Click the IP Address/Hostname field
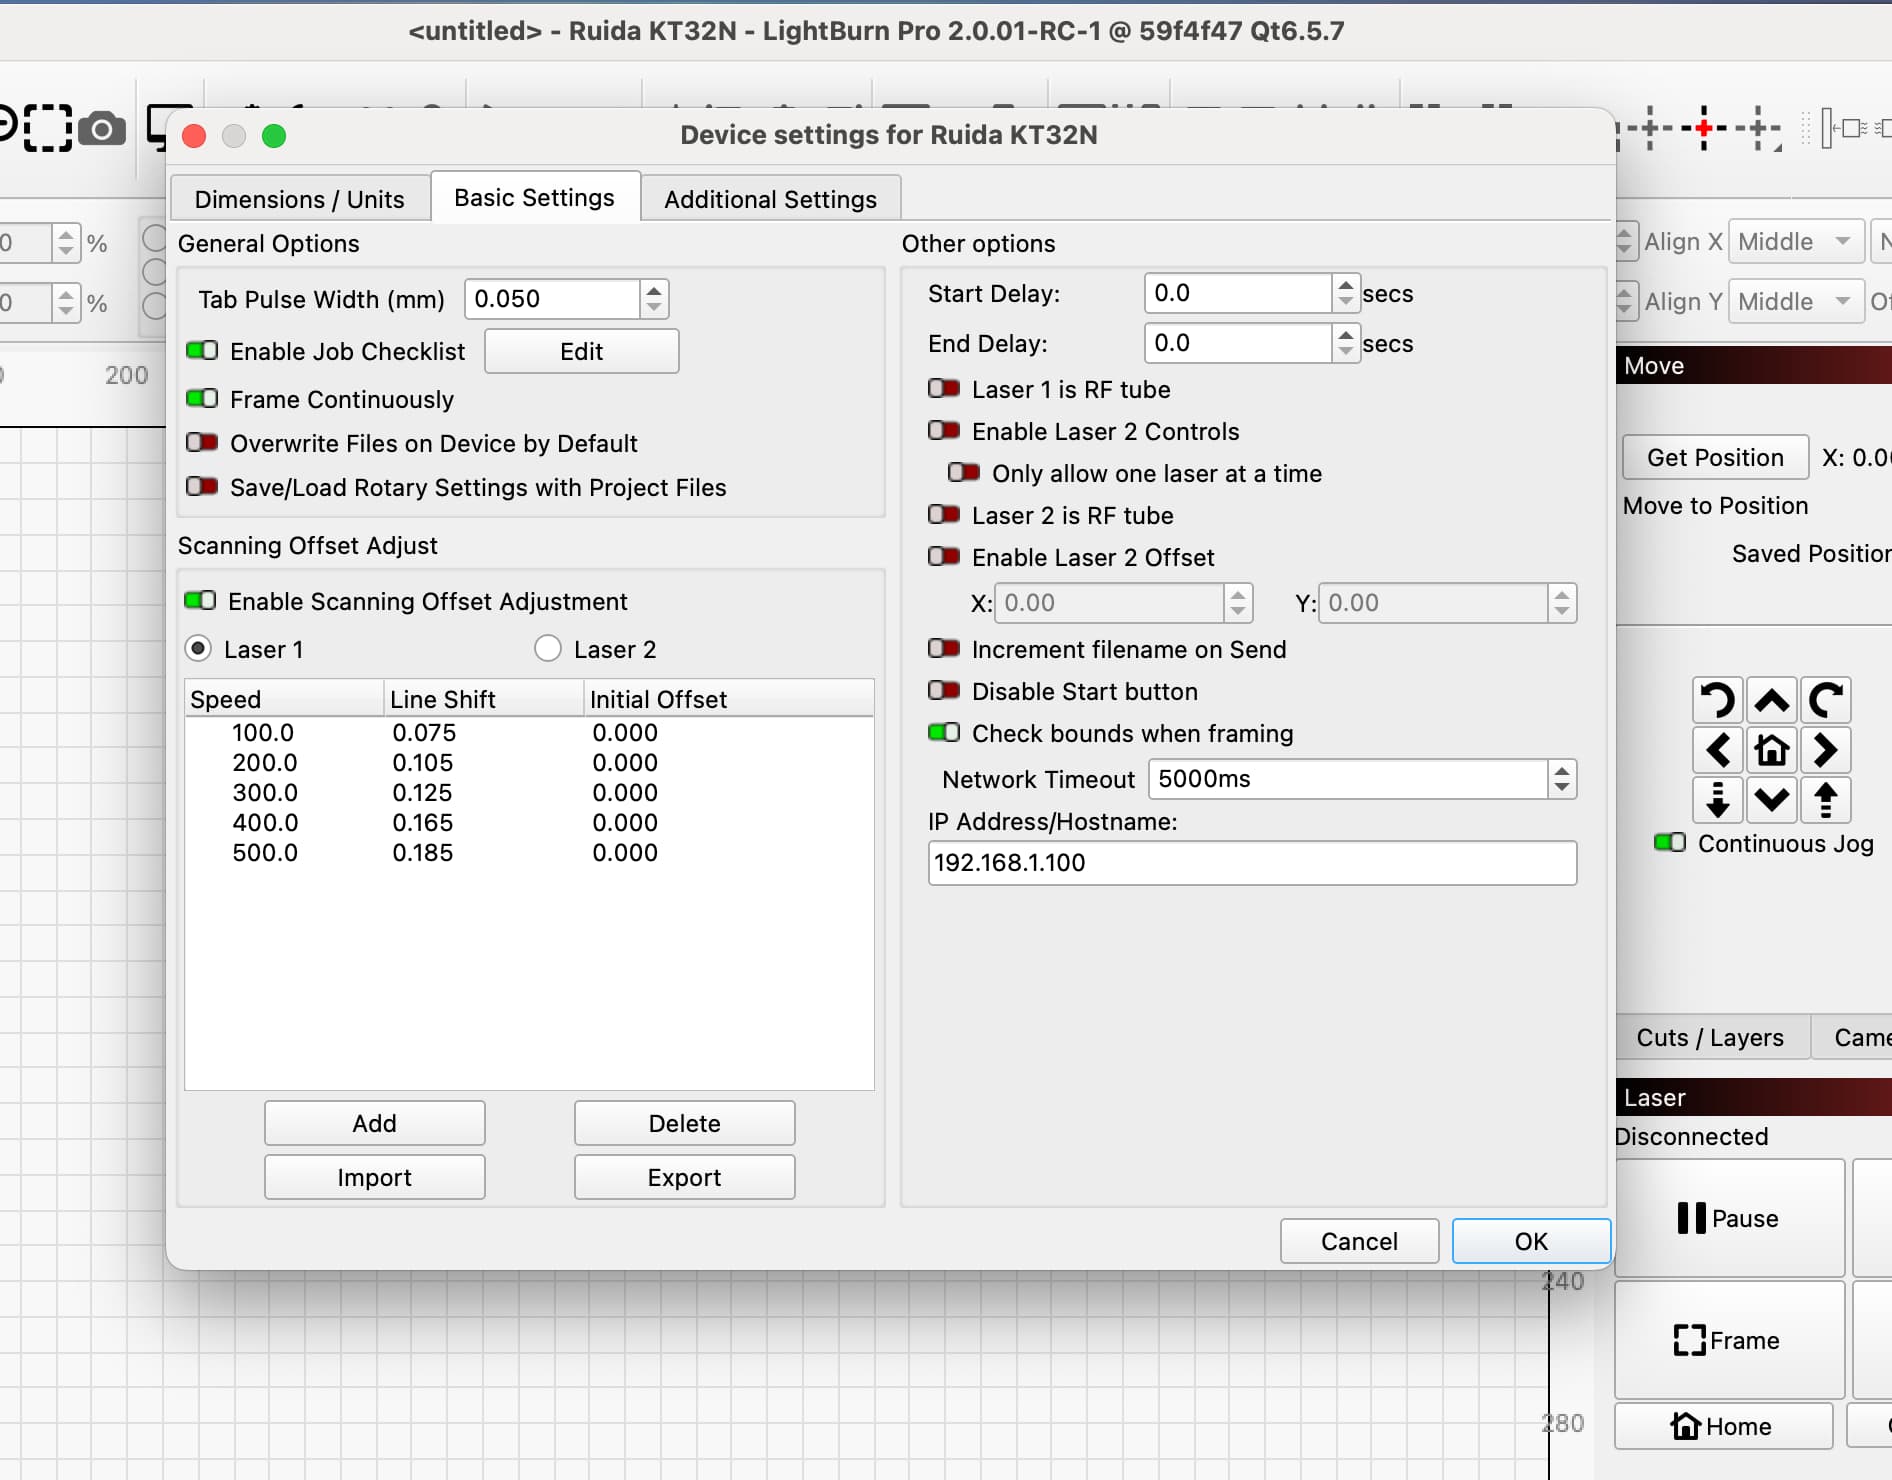Viewport: 1892px width, 1480px height. point(1251,862)
